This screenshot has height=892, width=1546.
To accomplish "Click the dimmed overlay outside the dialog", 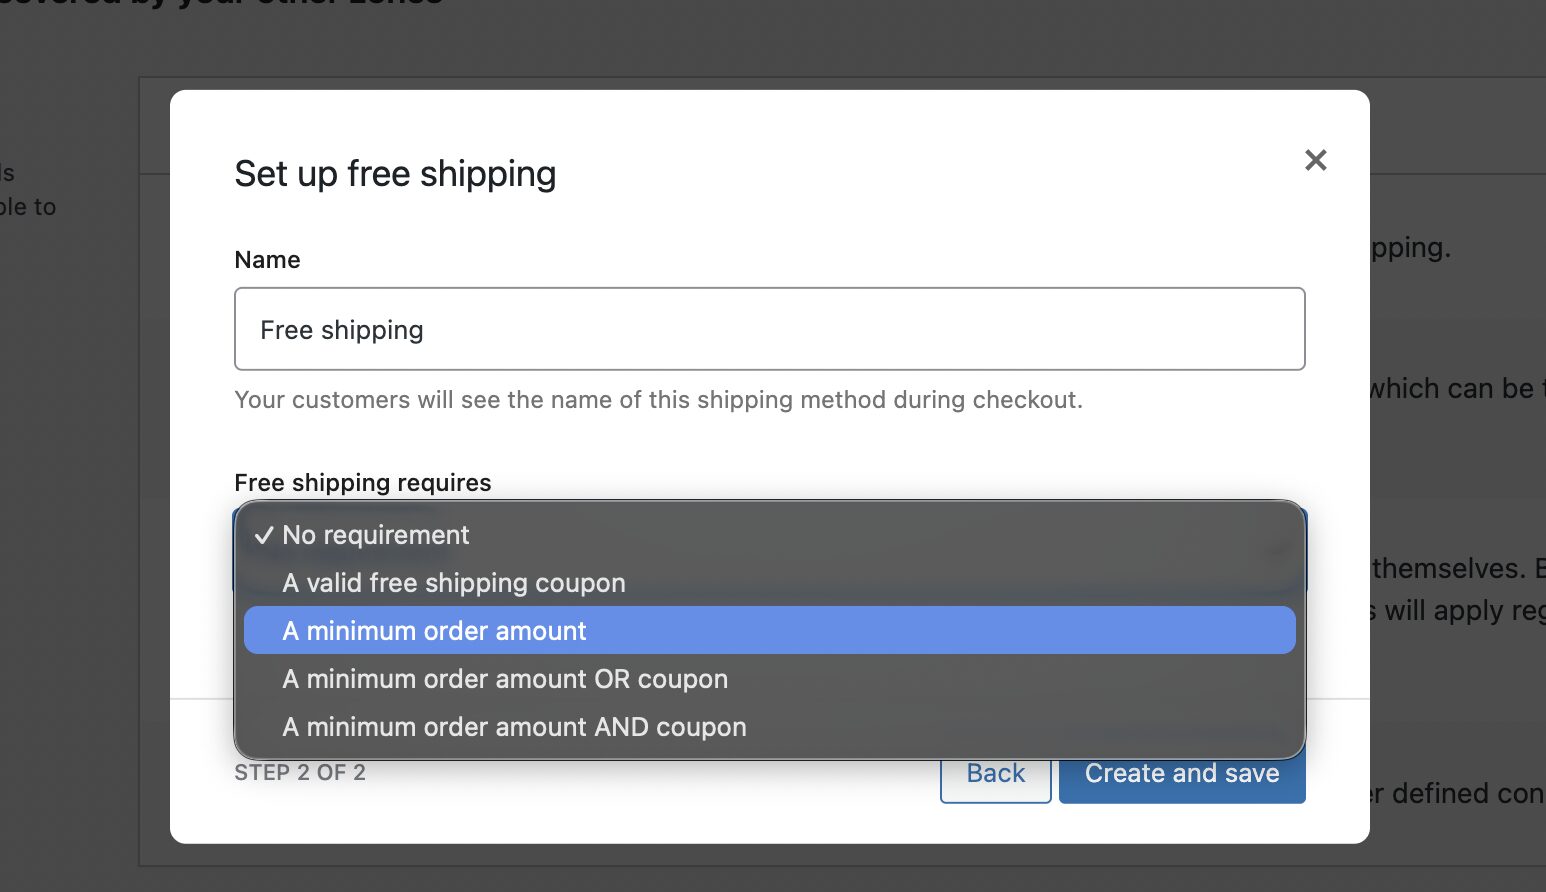I will click(70, 450).
